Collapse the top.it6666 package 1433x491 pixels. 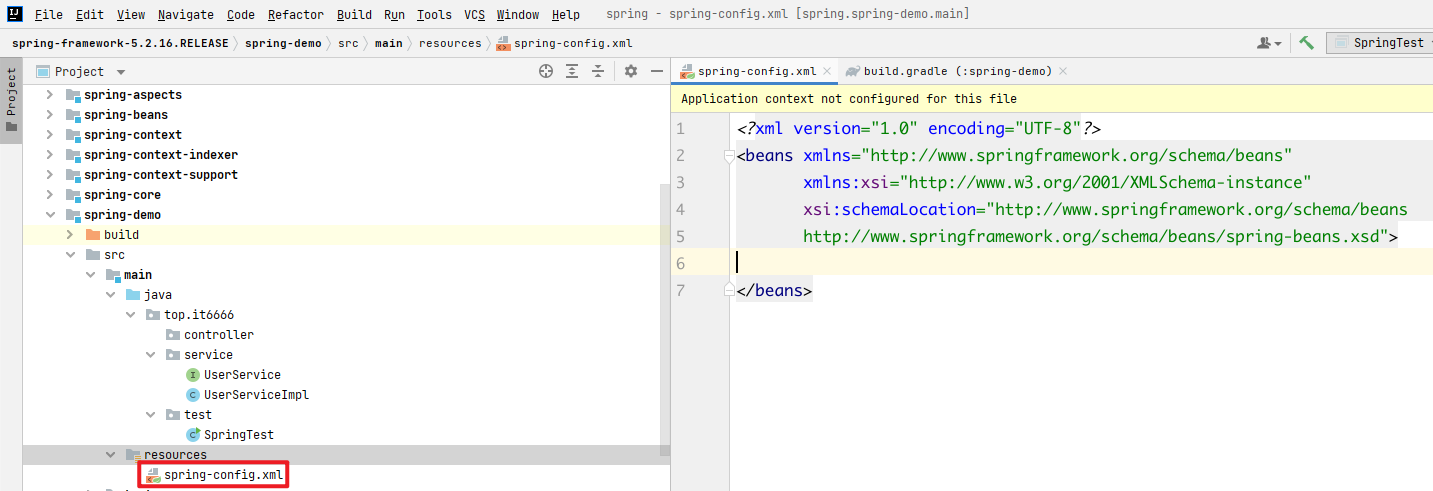point(130,315)
